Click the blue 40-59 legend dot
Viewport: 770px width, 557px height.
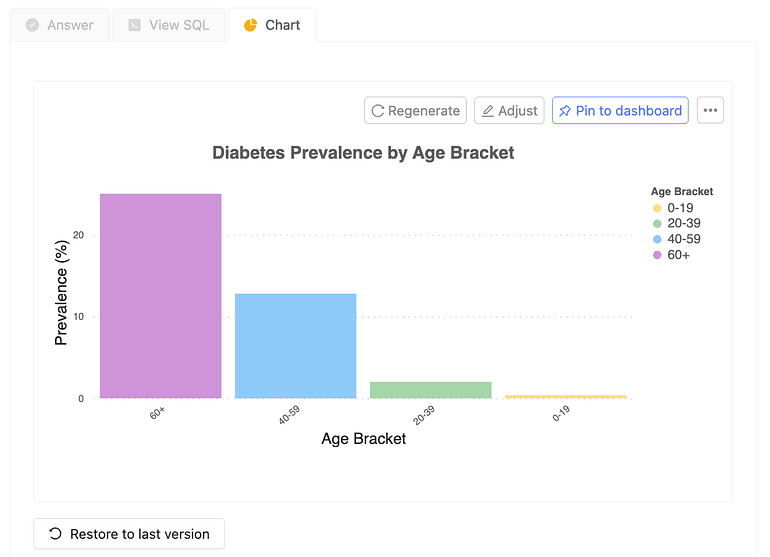pyautogui.click(x=657, y=240)
